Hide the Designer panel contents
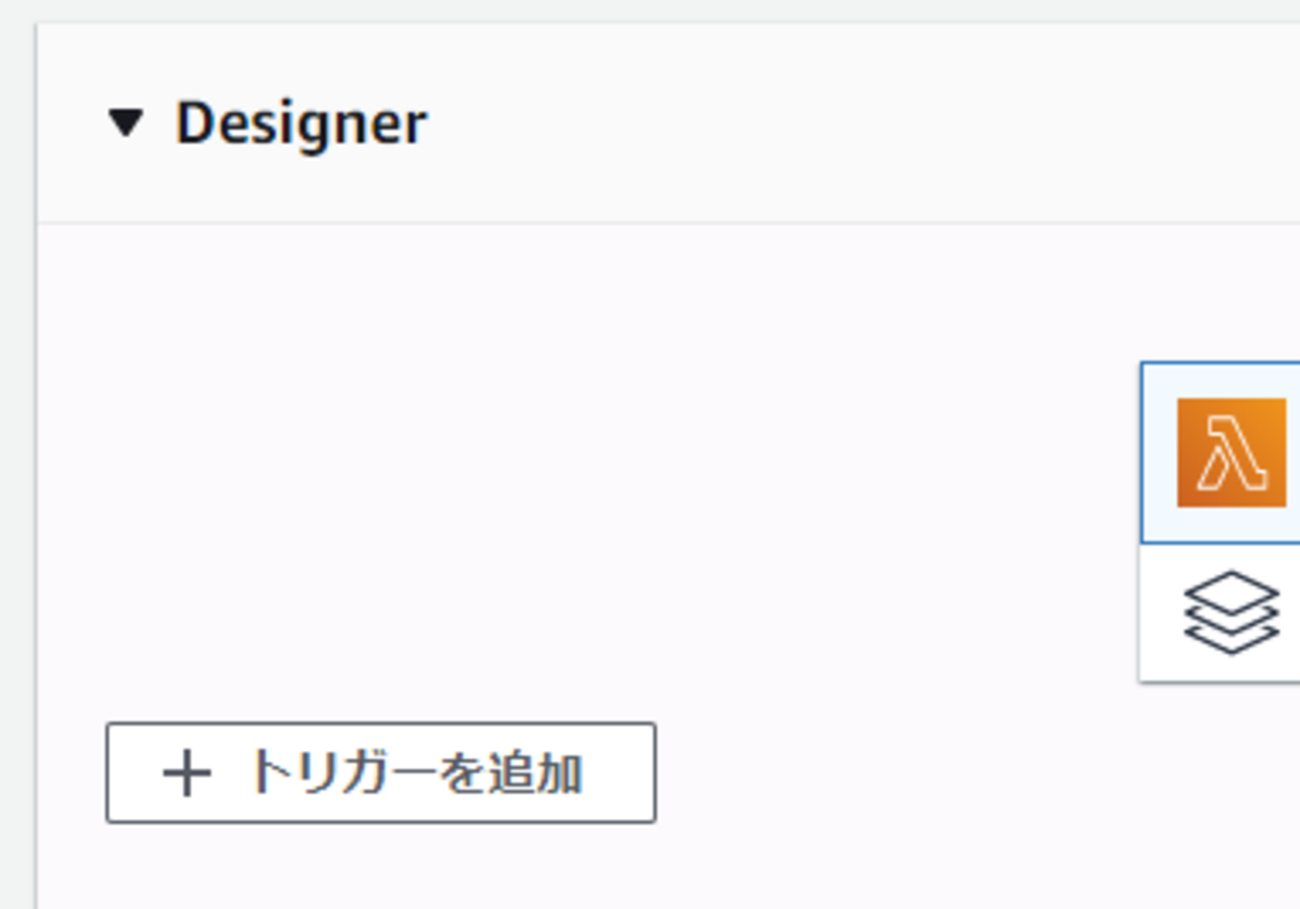Image resolution: width=1300 pixels, height=909 pixels. point(126,124)
